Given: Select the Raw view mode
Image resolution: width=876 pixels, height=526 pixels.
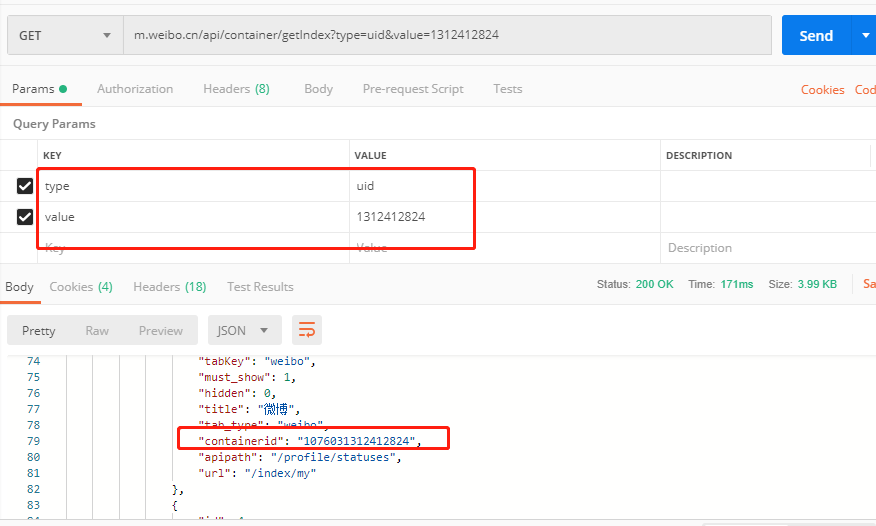Looking at the screenshot, I should pyautogui.click(x=97, y=331).
